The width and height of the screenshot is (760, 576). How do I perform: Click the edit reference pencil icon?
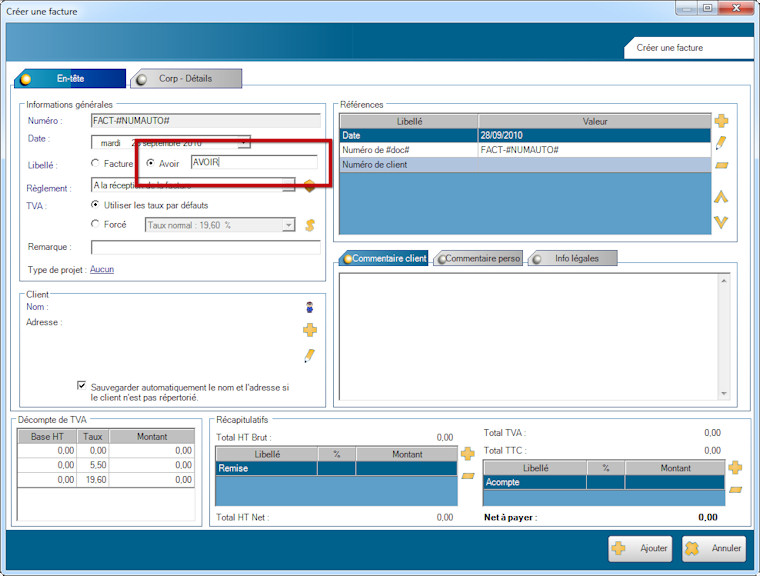coord(721,143)
